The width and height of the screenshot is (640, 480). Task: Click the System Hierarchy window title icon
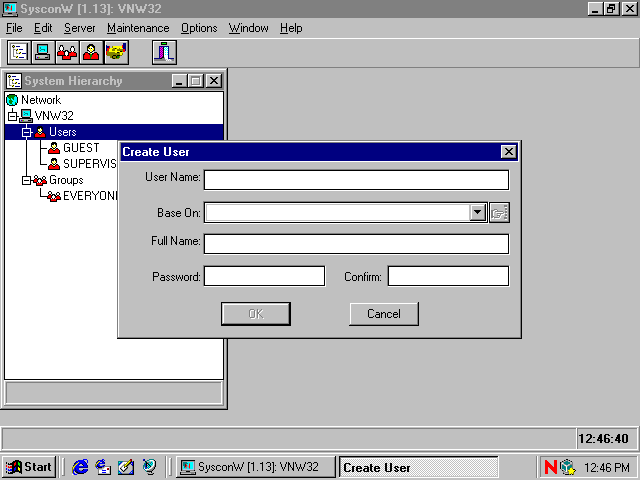14,81
